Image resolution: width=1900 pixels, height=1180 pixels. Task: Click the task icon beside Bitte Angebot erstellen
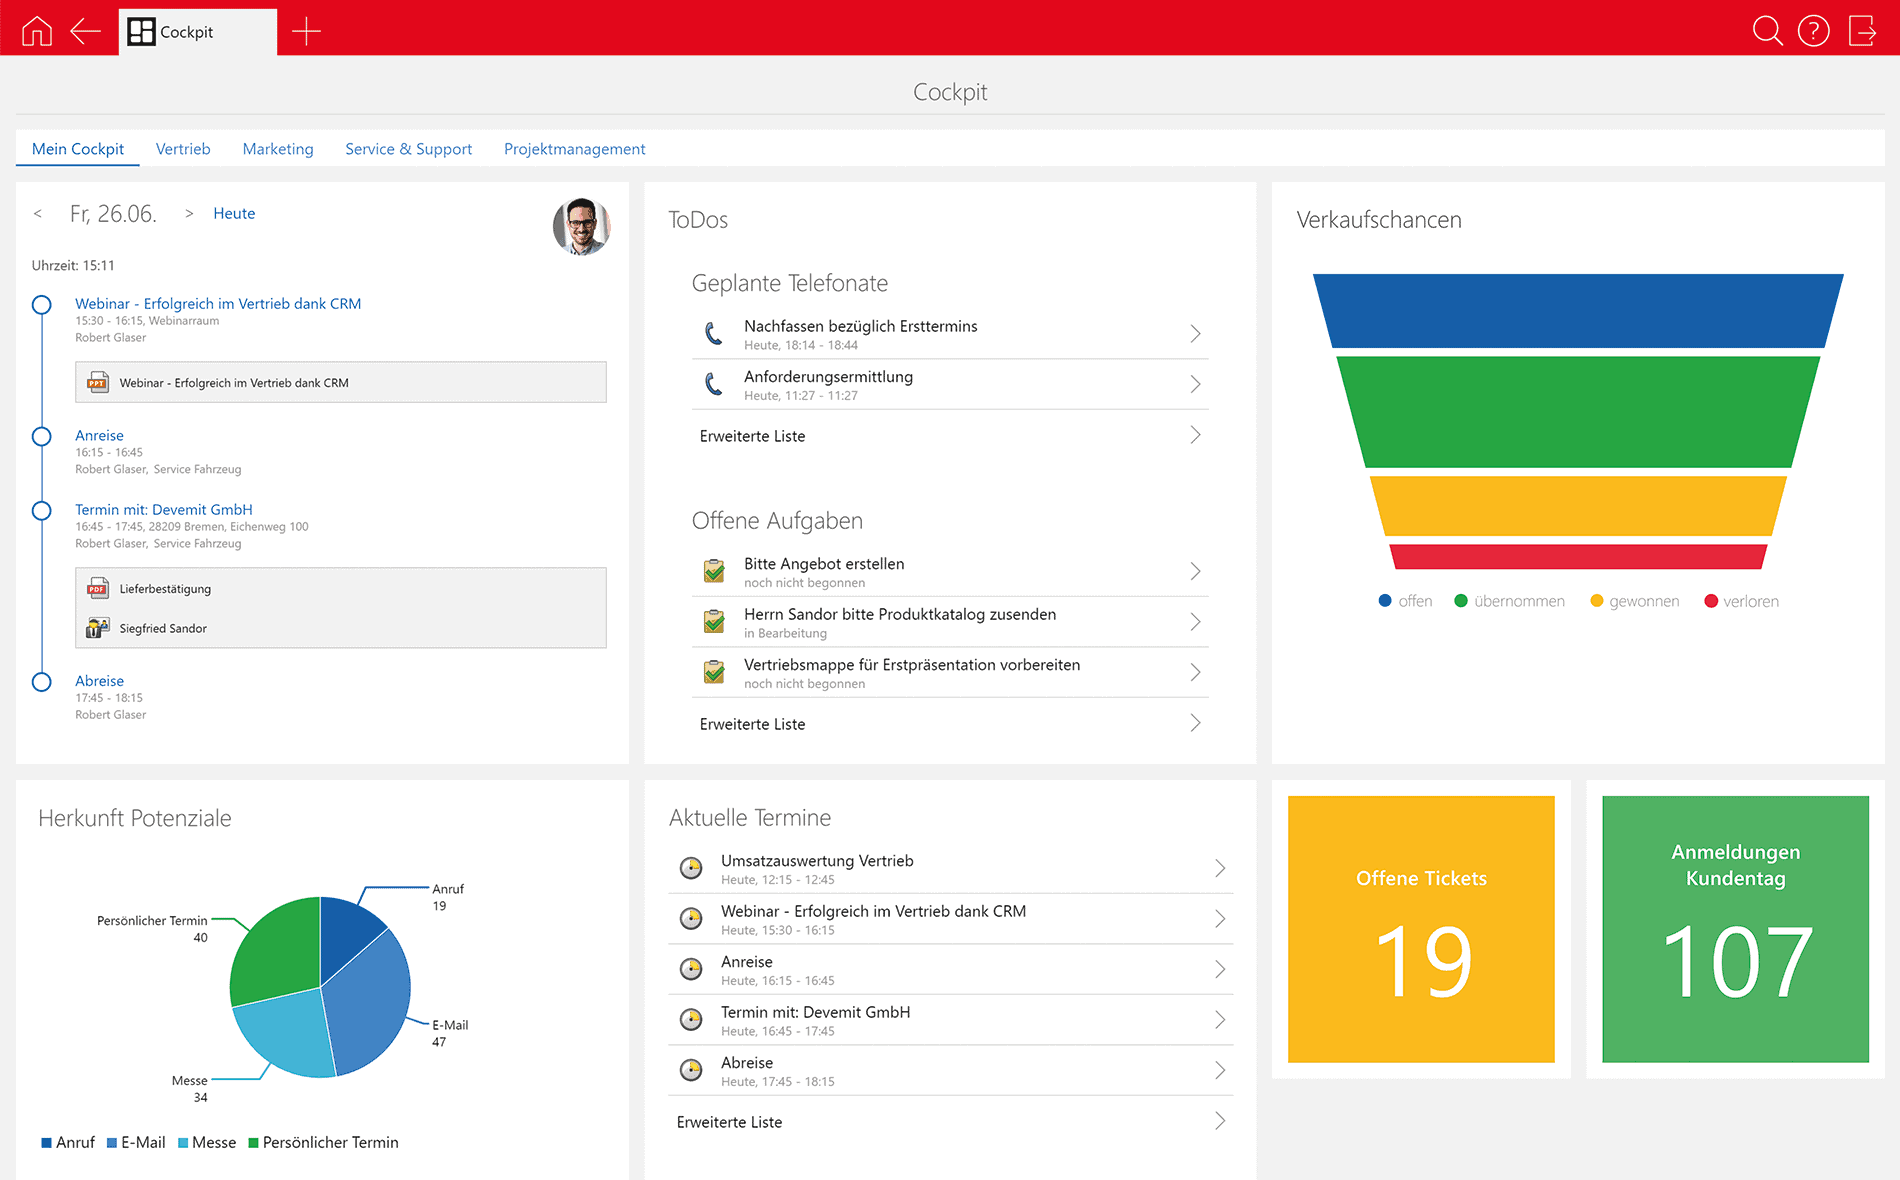(x=713, y=571)
